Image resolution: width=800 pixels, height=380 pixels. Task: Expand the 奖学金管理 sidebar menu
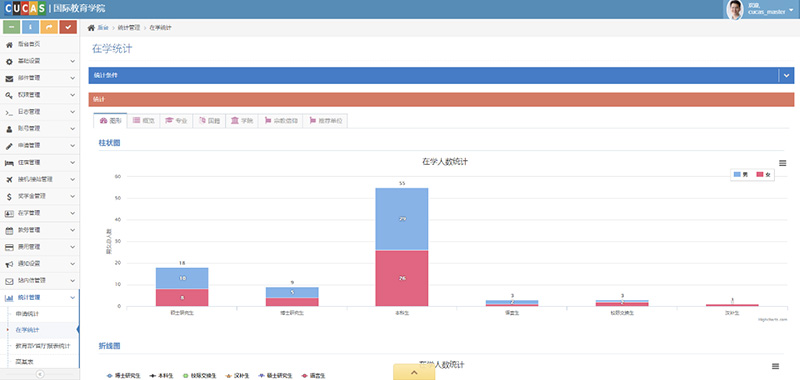click(x=40, y=196)
